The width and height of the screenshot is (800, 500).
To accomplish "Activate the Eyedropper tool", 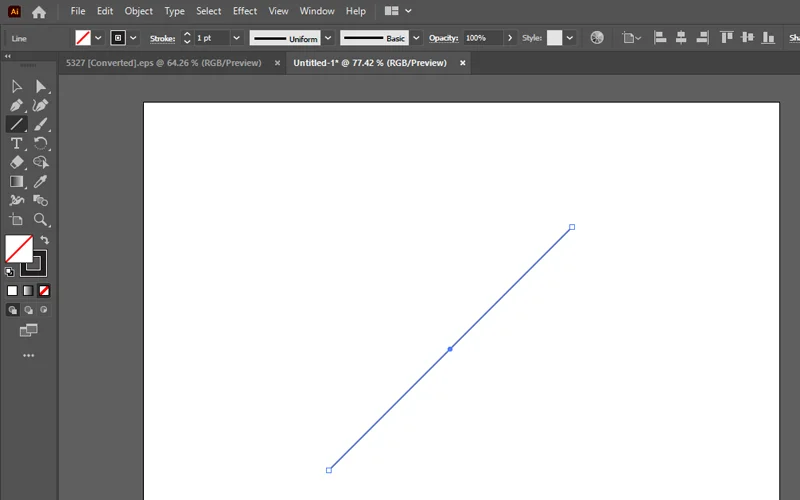I will pos(41,181).
